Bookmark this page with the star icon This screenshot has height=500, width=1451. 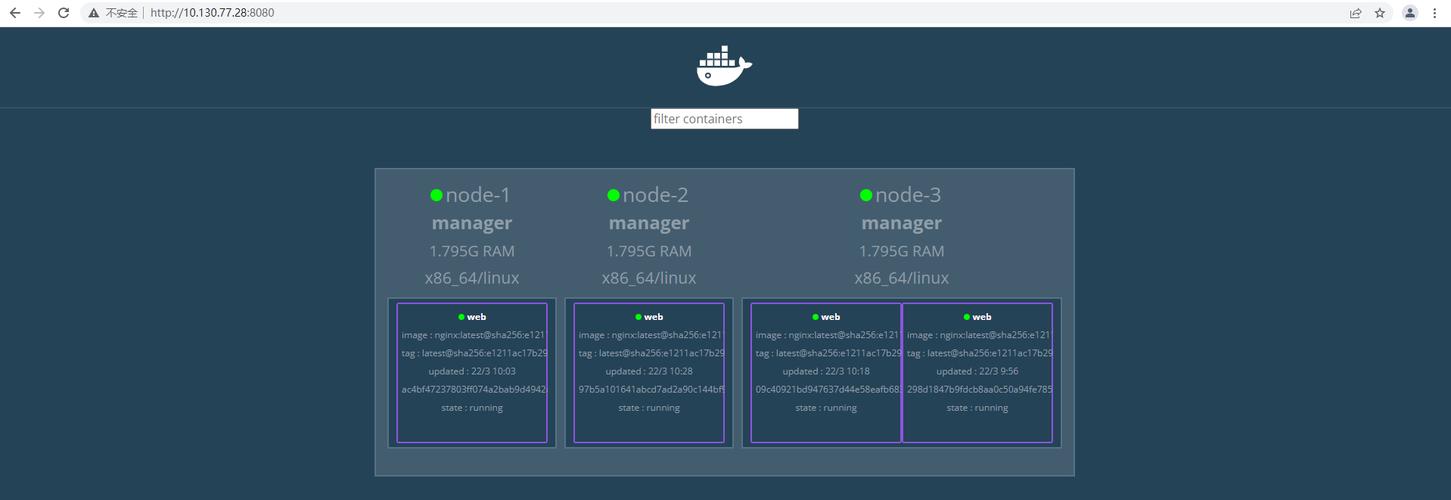pos(1380,13)
